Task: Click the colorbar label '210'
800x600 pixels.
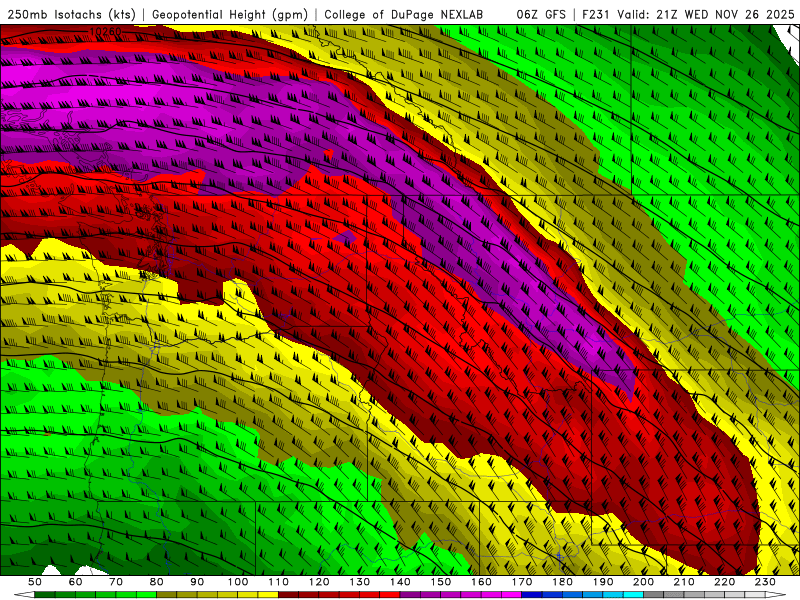Action: 684,582
